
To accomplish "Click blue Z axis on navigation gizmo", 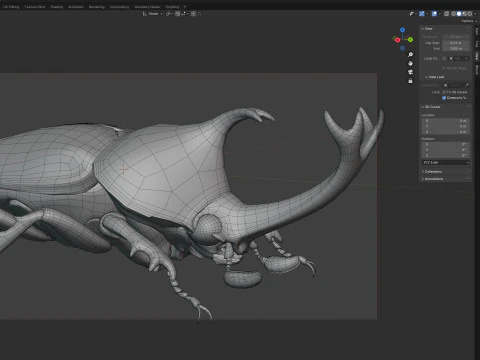I will pos(403,30).
